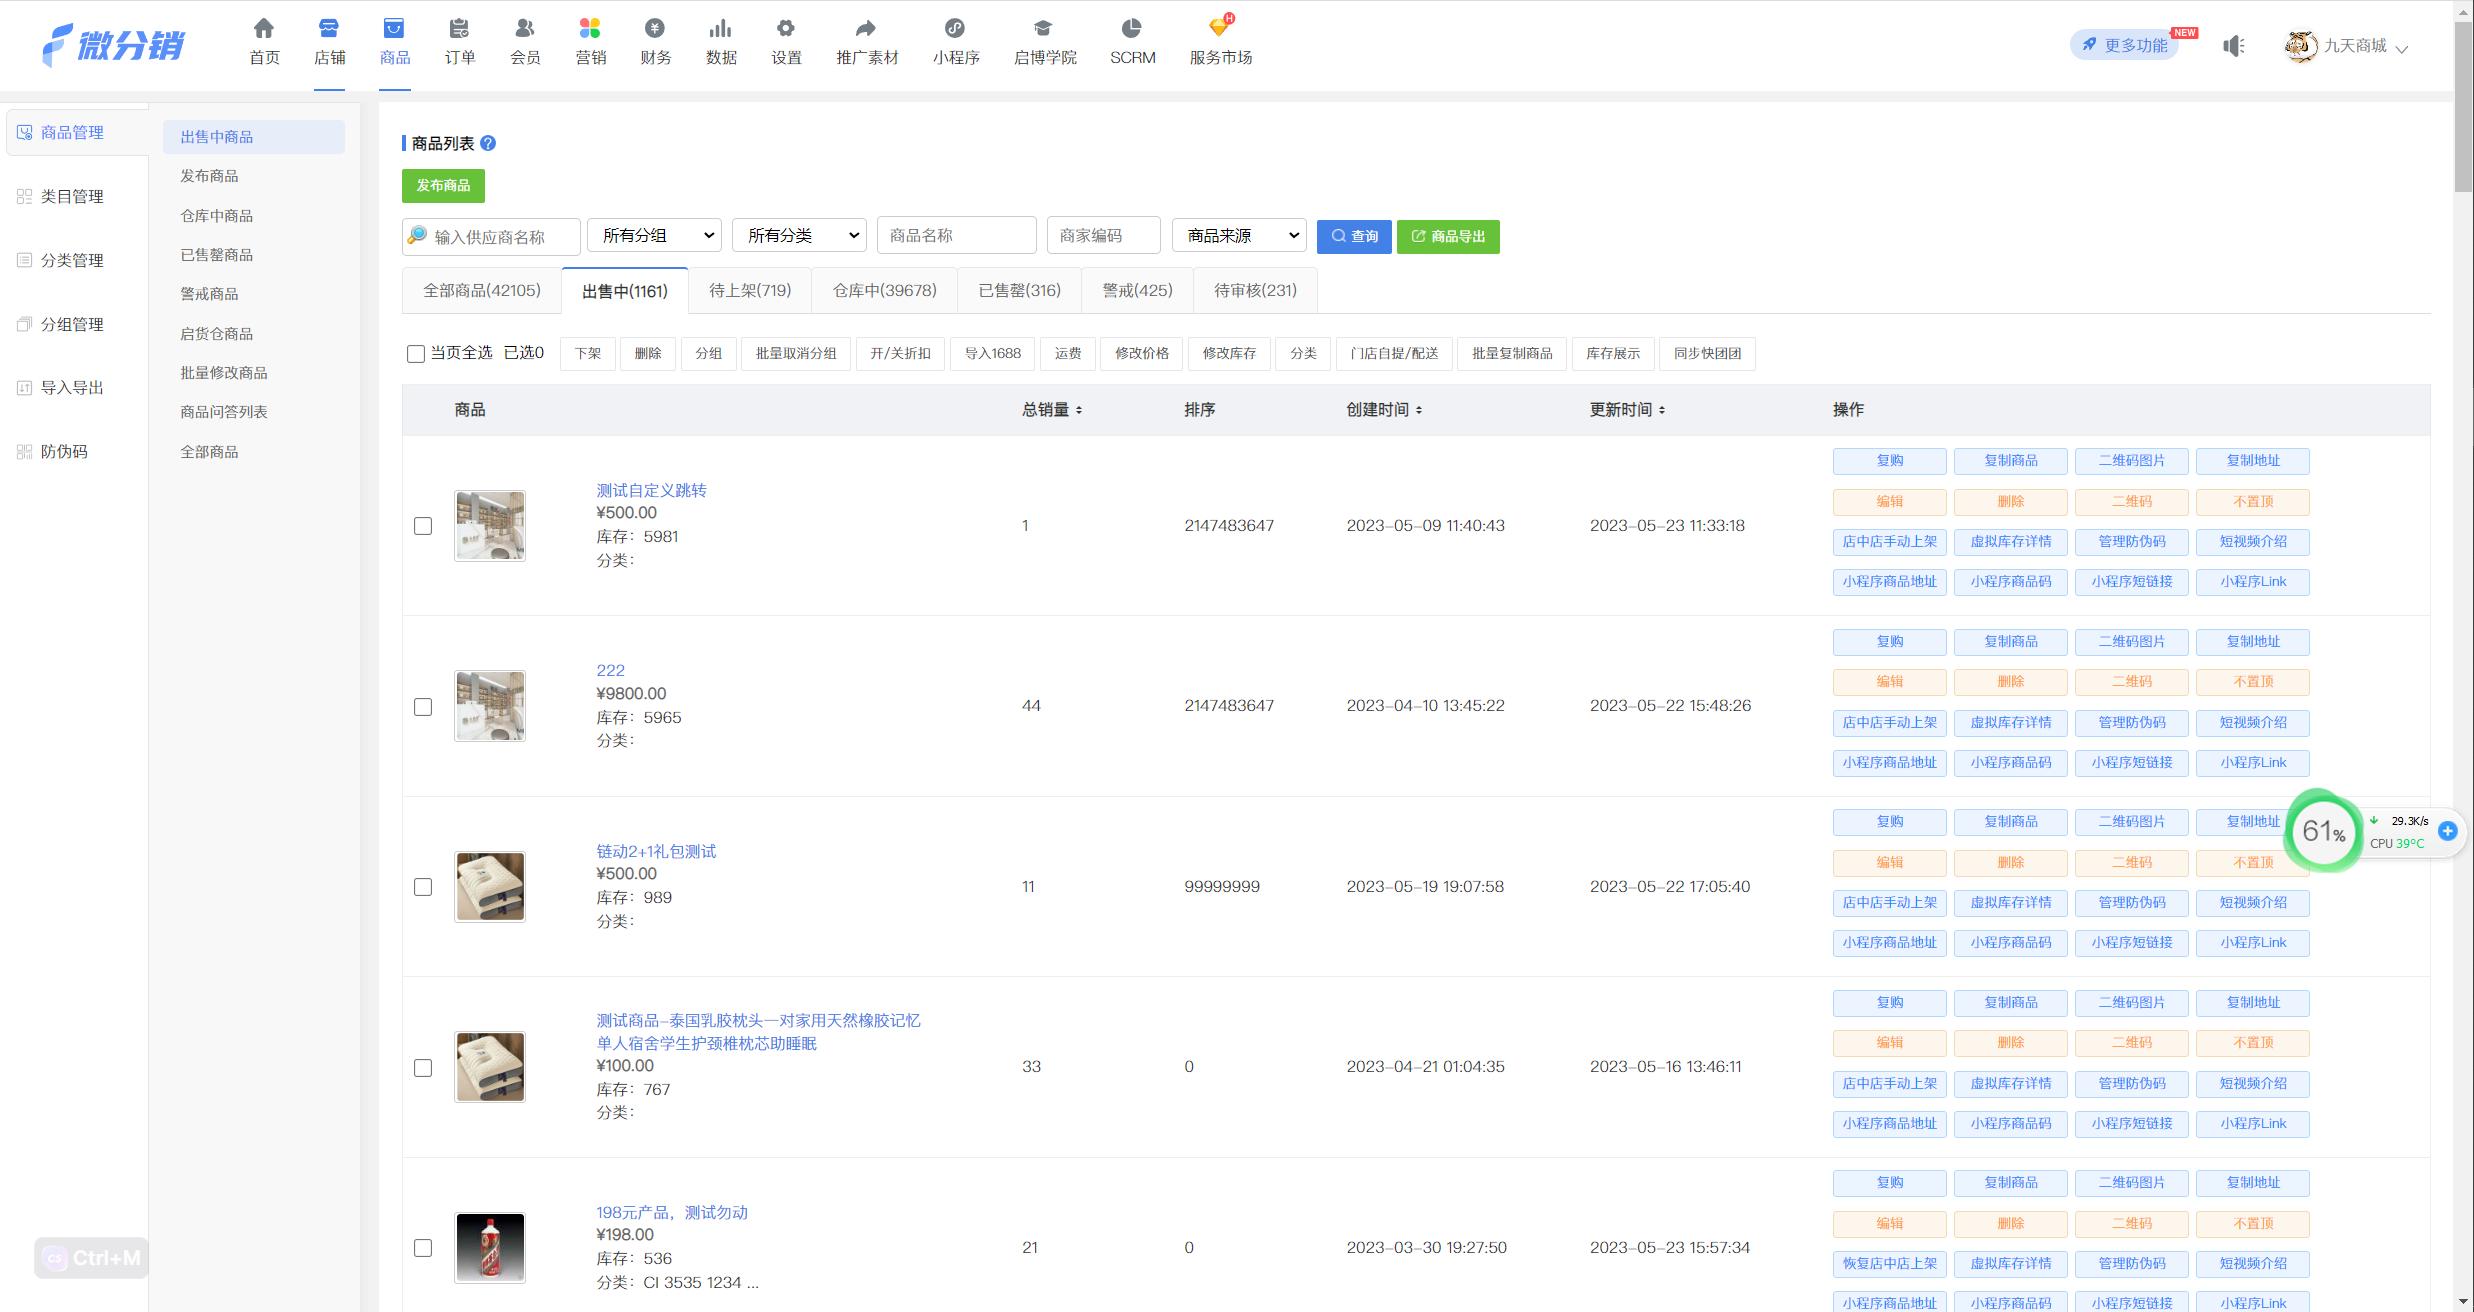This screenshot has height=1312, width=2474.
Task: Expand the 所有分类 dropdown
Action: pos(800,236)
